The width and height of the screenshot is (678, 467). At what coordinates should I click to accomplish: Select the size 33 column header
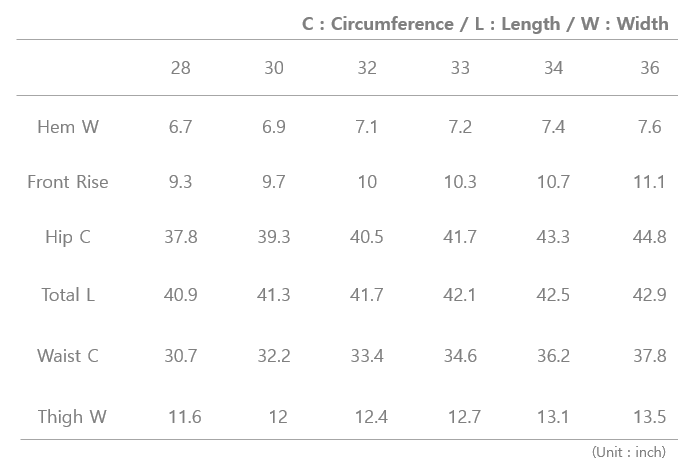(460, 68)
